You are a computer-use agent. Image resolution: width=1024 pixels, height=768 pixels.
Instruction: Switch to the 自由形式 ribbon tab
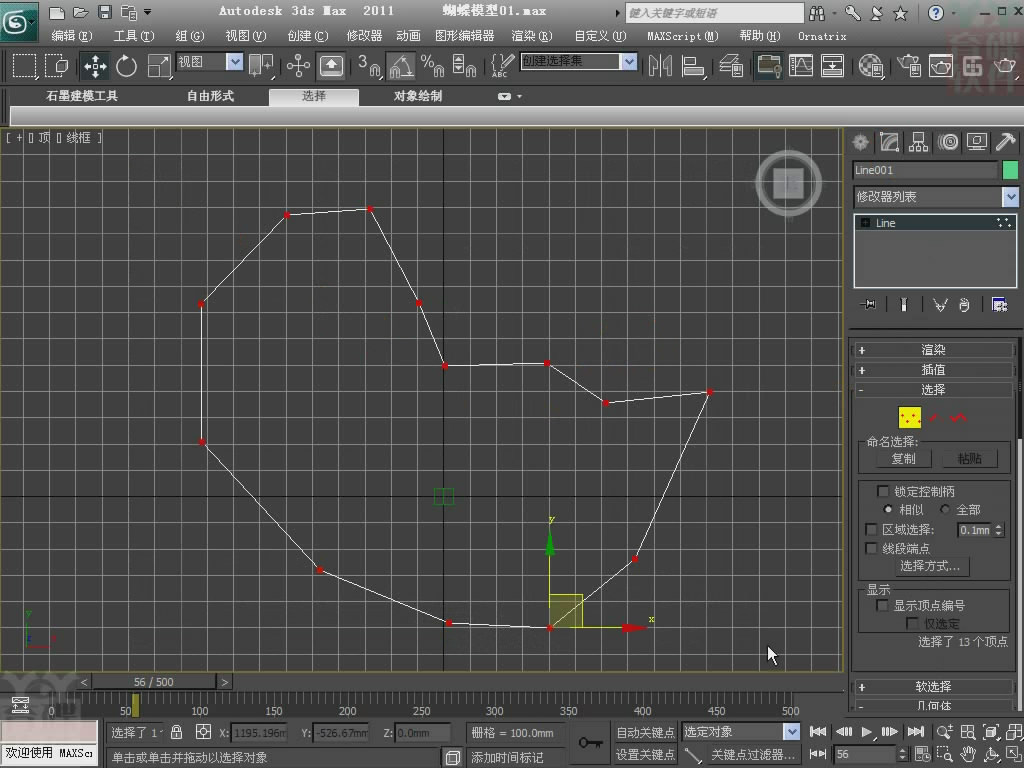pos(210,96)
